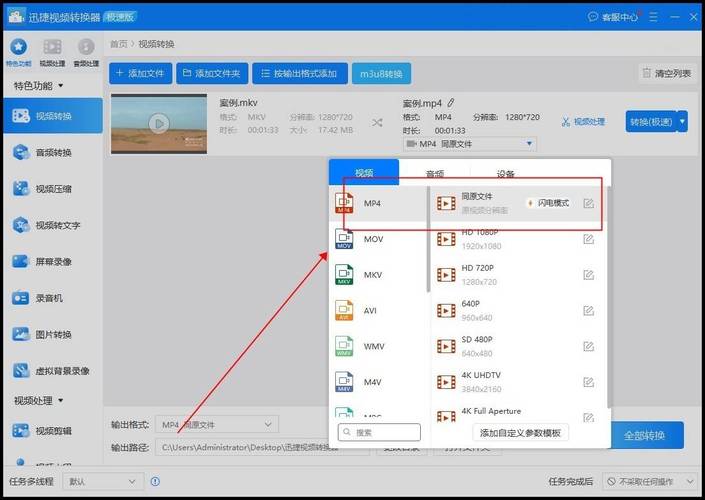Screen dimensions: 705x500
Task: Select MOV in the format list
Action: click(x=378, y=239)
